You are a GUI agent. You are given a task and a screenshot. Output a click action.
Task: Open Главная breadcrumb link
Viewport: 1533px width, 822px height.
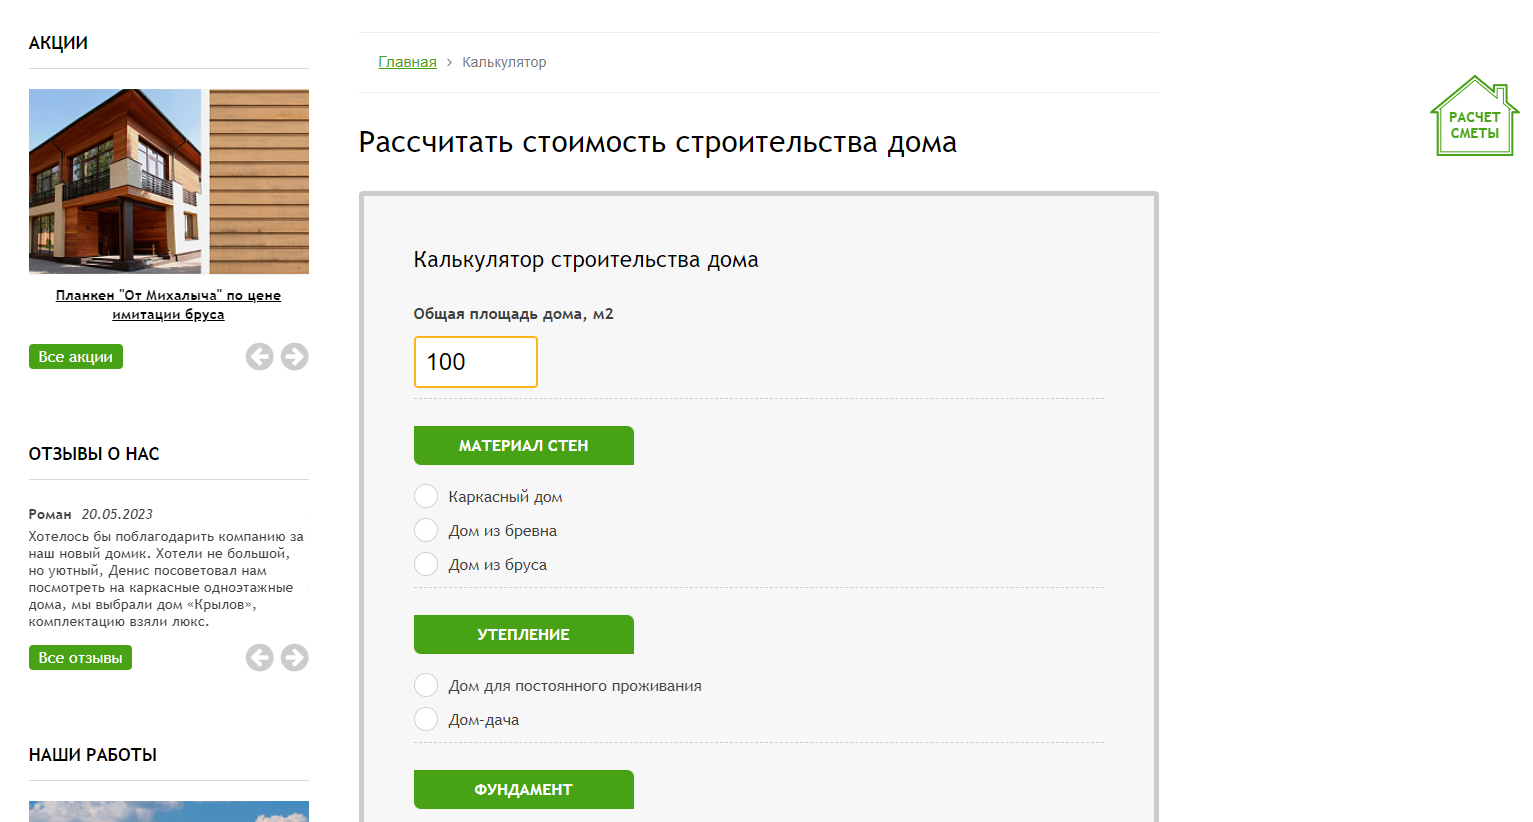point(407,62)
